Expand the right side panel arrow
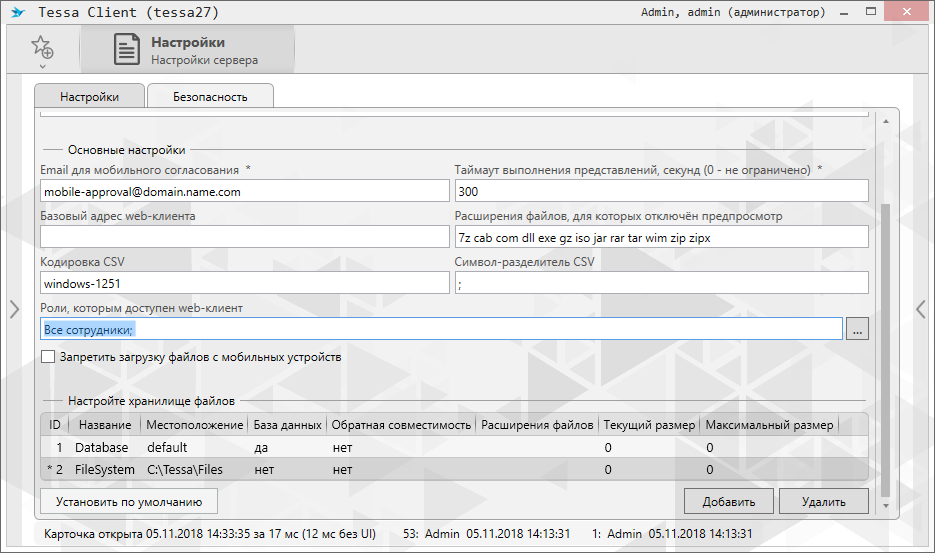 pyautogui.click(x=921, y=310)
